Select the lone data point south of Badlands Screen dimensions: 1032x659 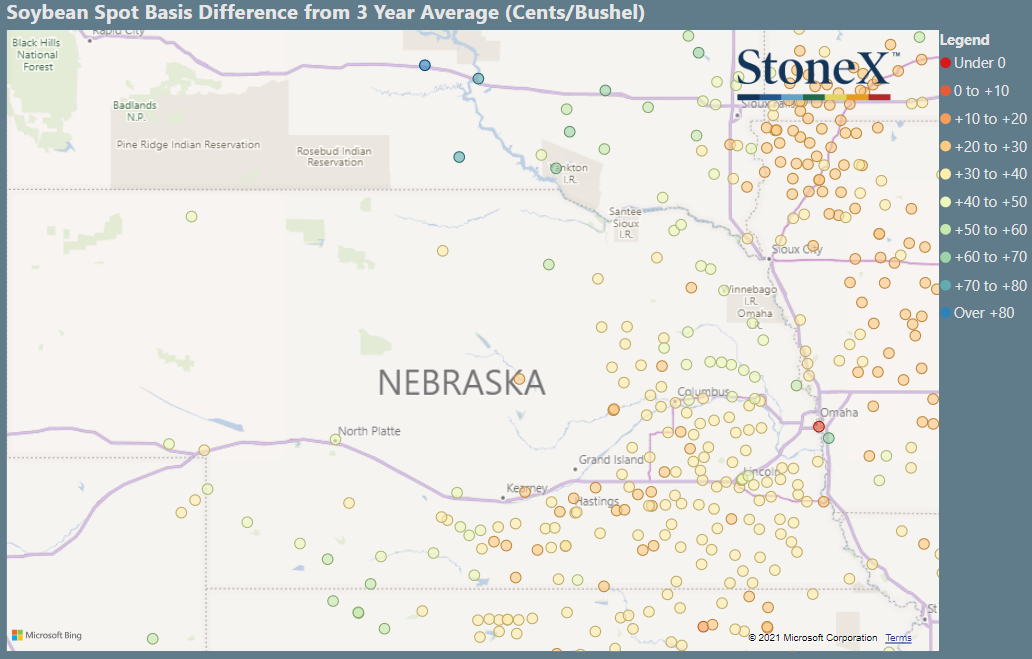tap(192, 216)
